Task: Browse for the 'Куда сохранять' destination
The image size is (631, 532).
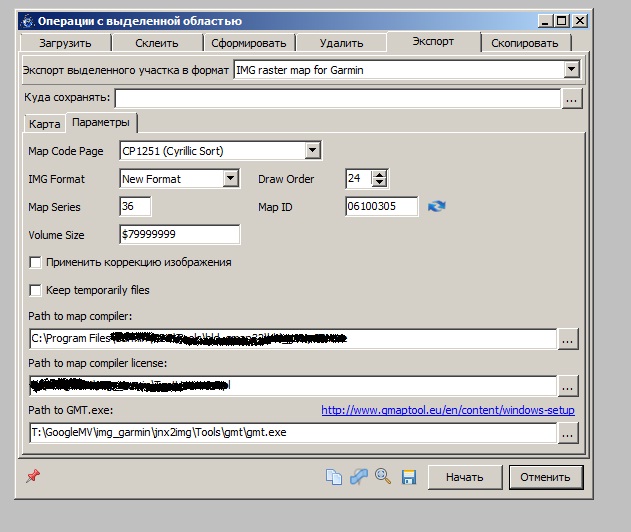Action: tap(571, 98)
